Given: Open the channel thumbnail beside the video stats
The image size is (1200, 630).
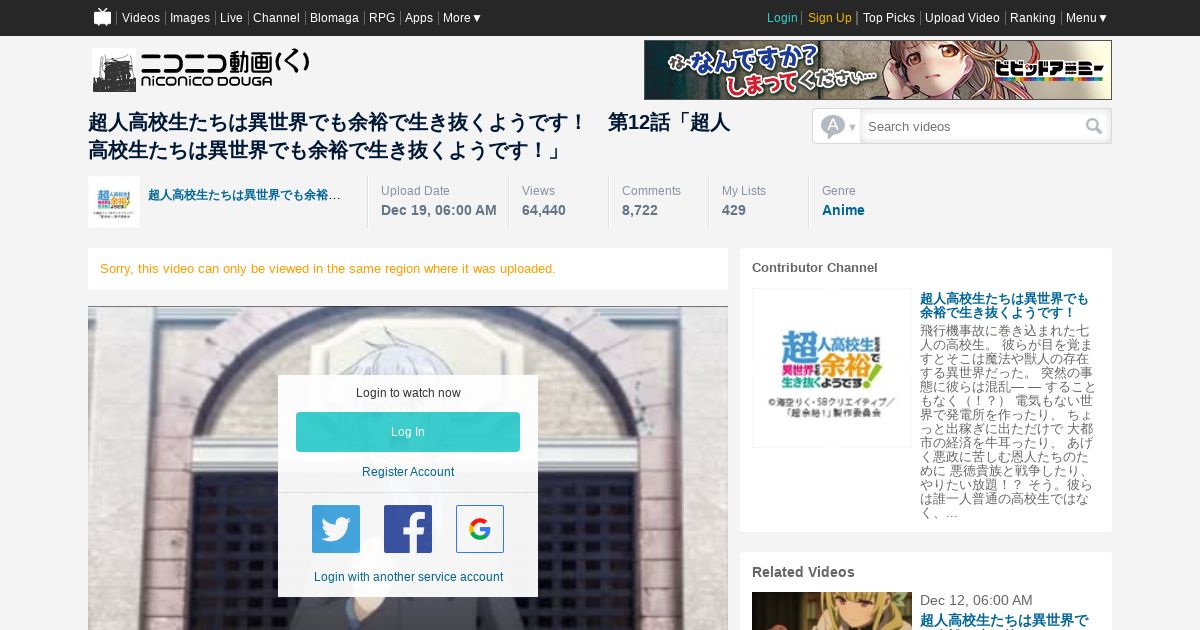Looking at the screenshot, I should click(114, 202).
